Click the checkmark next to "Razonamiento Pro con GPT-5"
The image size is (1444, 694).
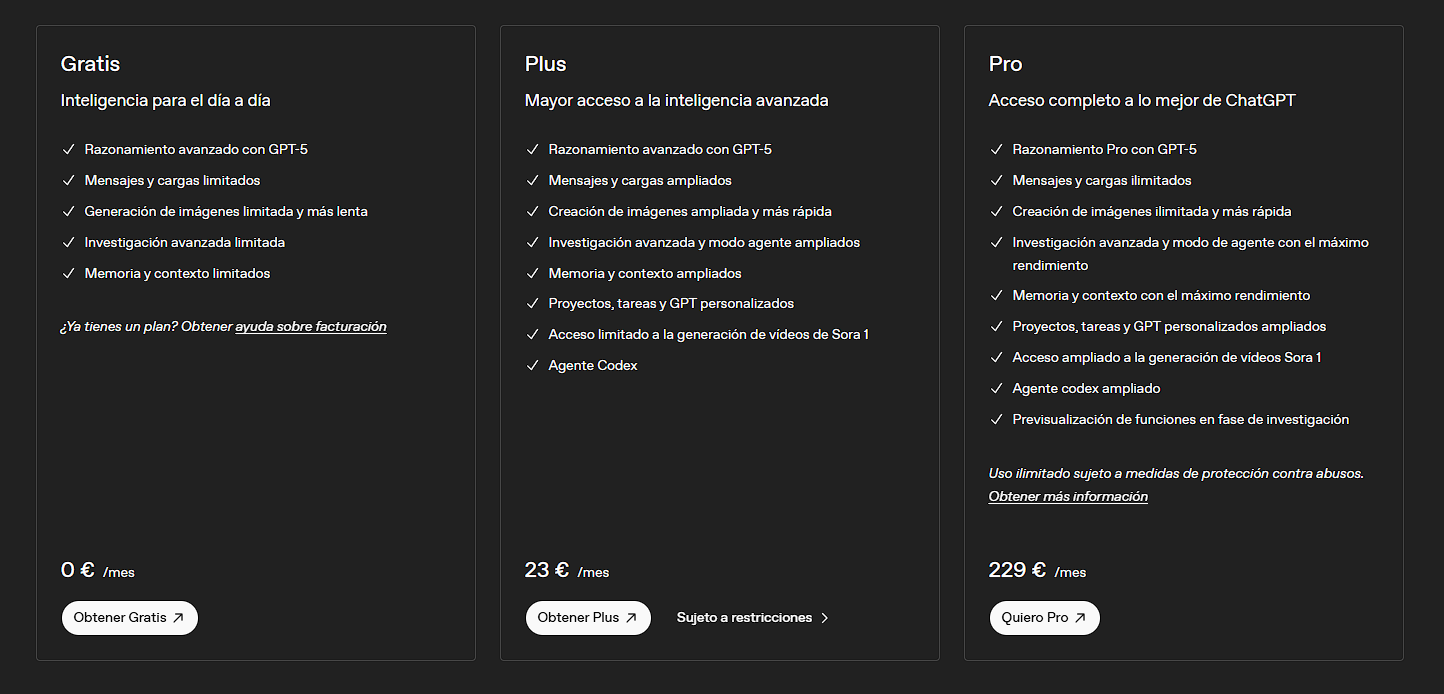click(996, 149)
